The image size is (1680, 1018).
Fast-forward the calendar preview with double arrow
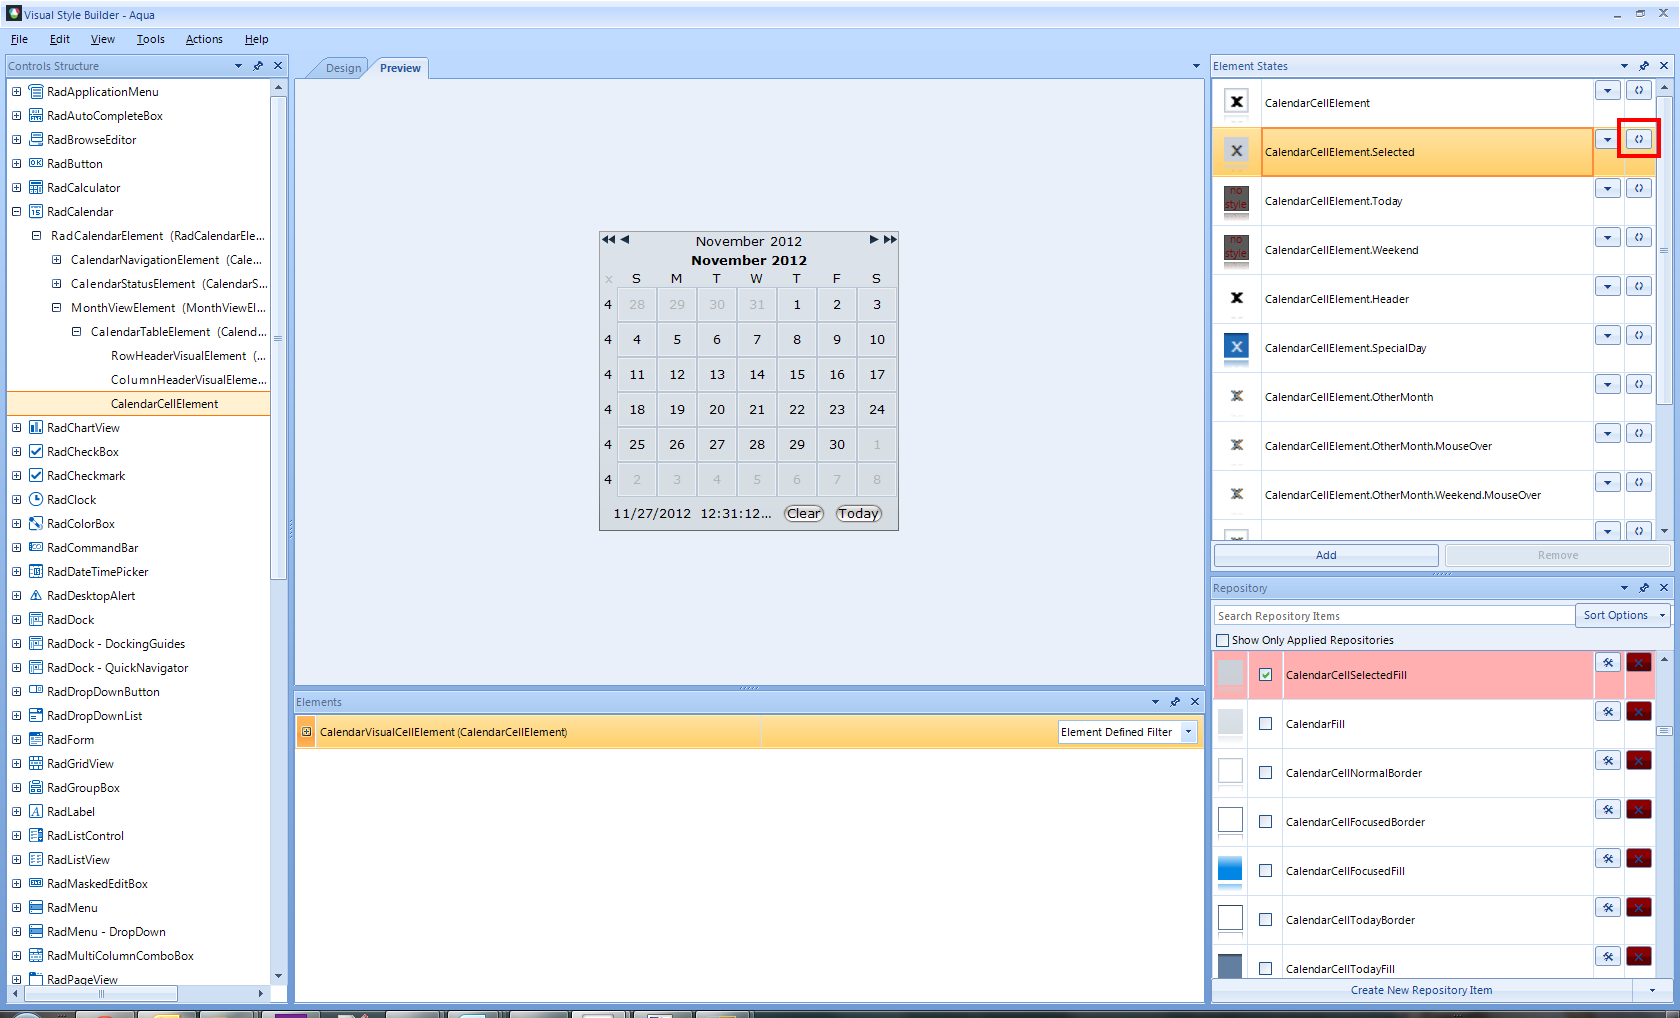pos(890,240)
